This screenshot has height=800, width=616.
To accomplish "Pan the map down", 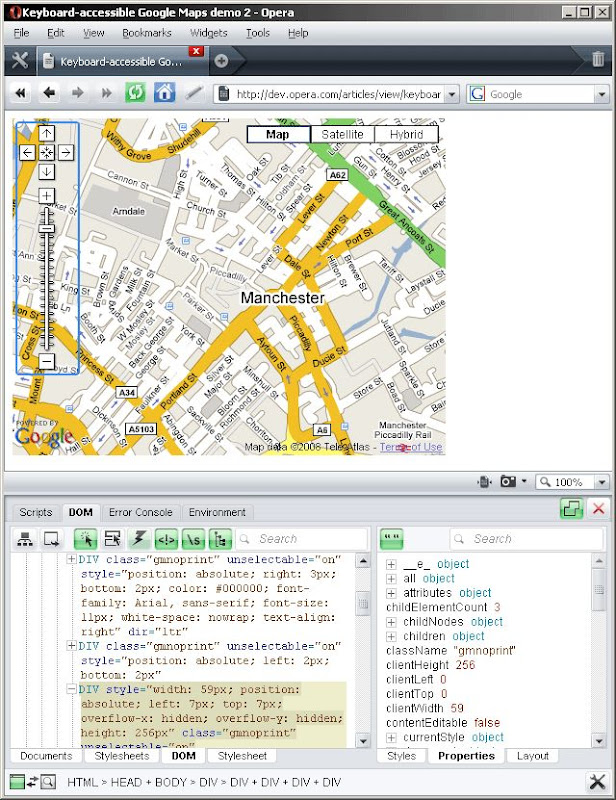I will (46, 171).
